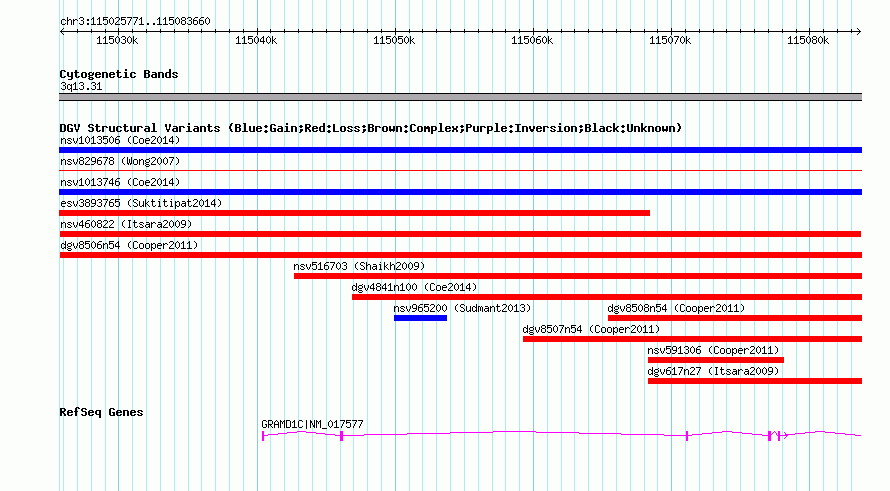Click the red loss bar of nsv516703

coord(578,276)
